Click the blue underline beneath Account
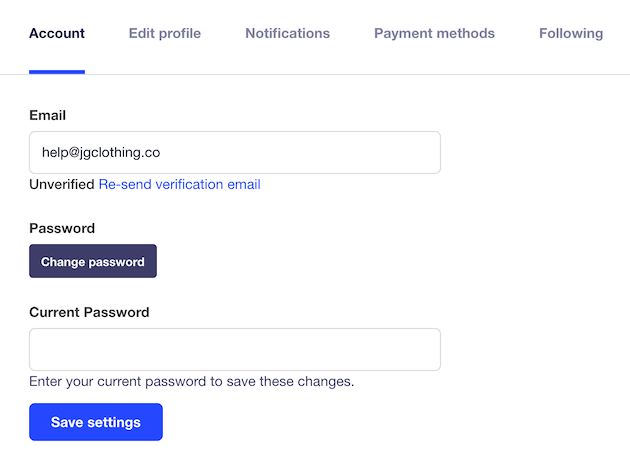Image resolution: width=630 pixels, height=453 pixels. pos(57,72)
